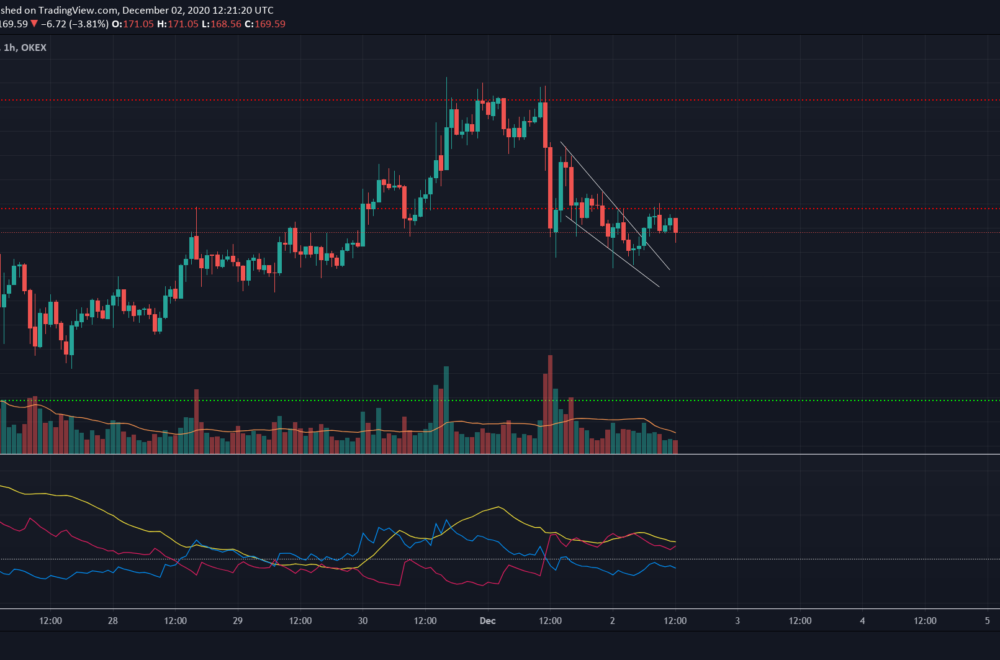This screenshot has height=660, width=1000.
Task: Select the high price H:171.05
Action: point(178,24)
